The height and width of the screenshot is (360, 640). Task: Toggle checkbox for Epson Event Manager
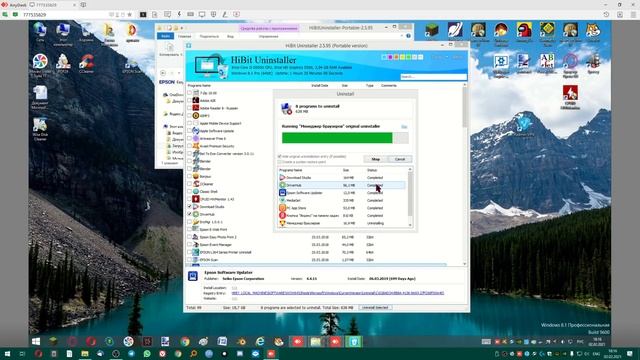[x=190, y=244]
